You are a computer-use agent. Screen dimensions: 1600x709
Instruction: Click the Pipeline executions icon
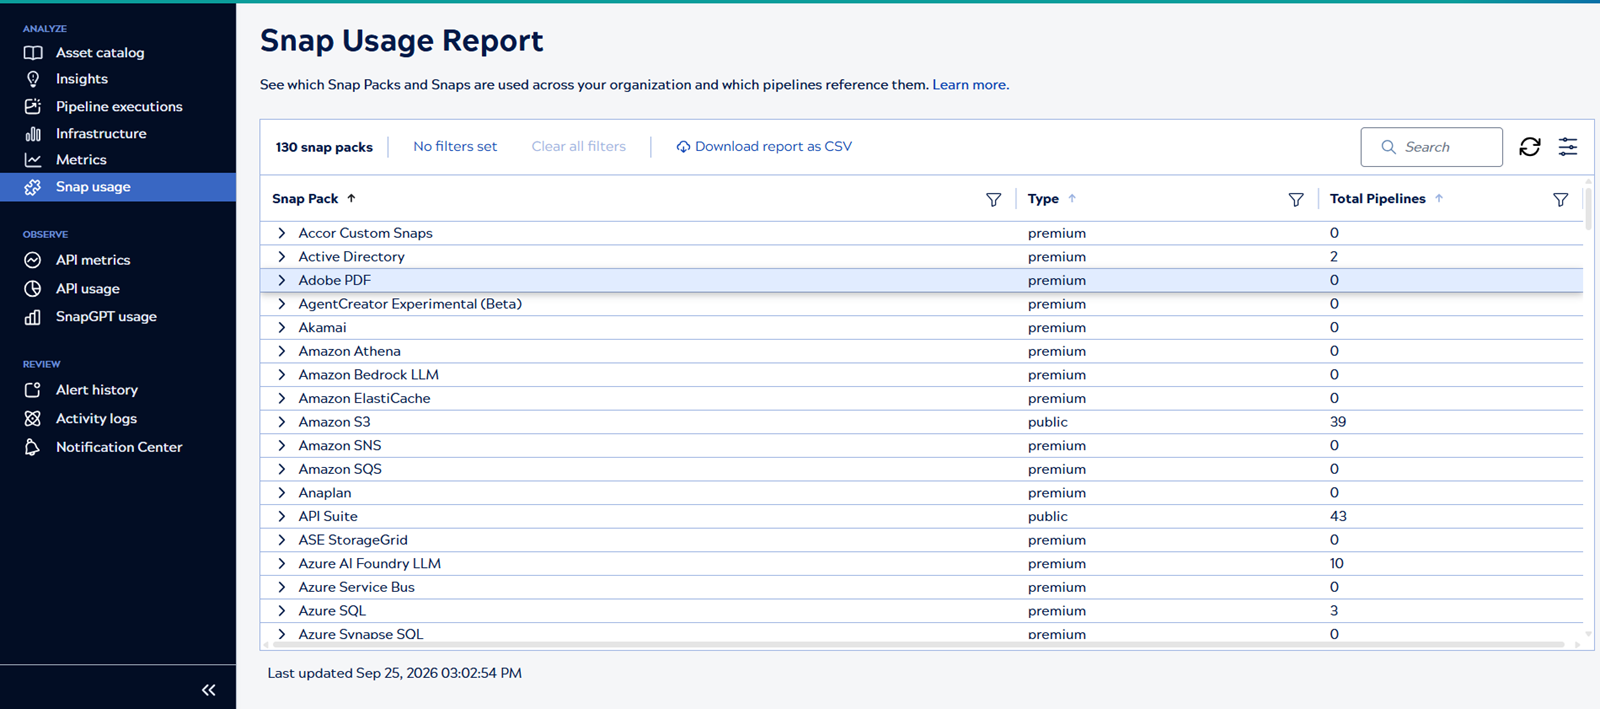click(33, 106)
